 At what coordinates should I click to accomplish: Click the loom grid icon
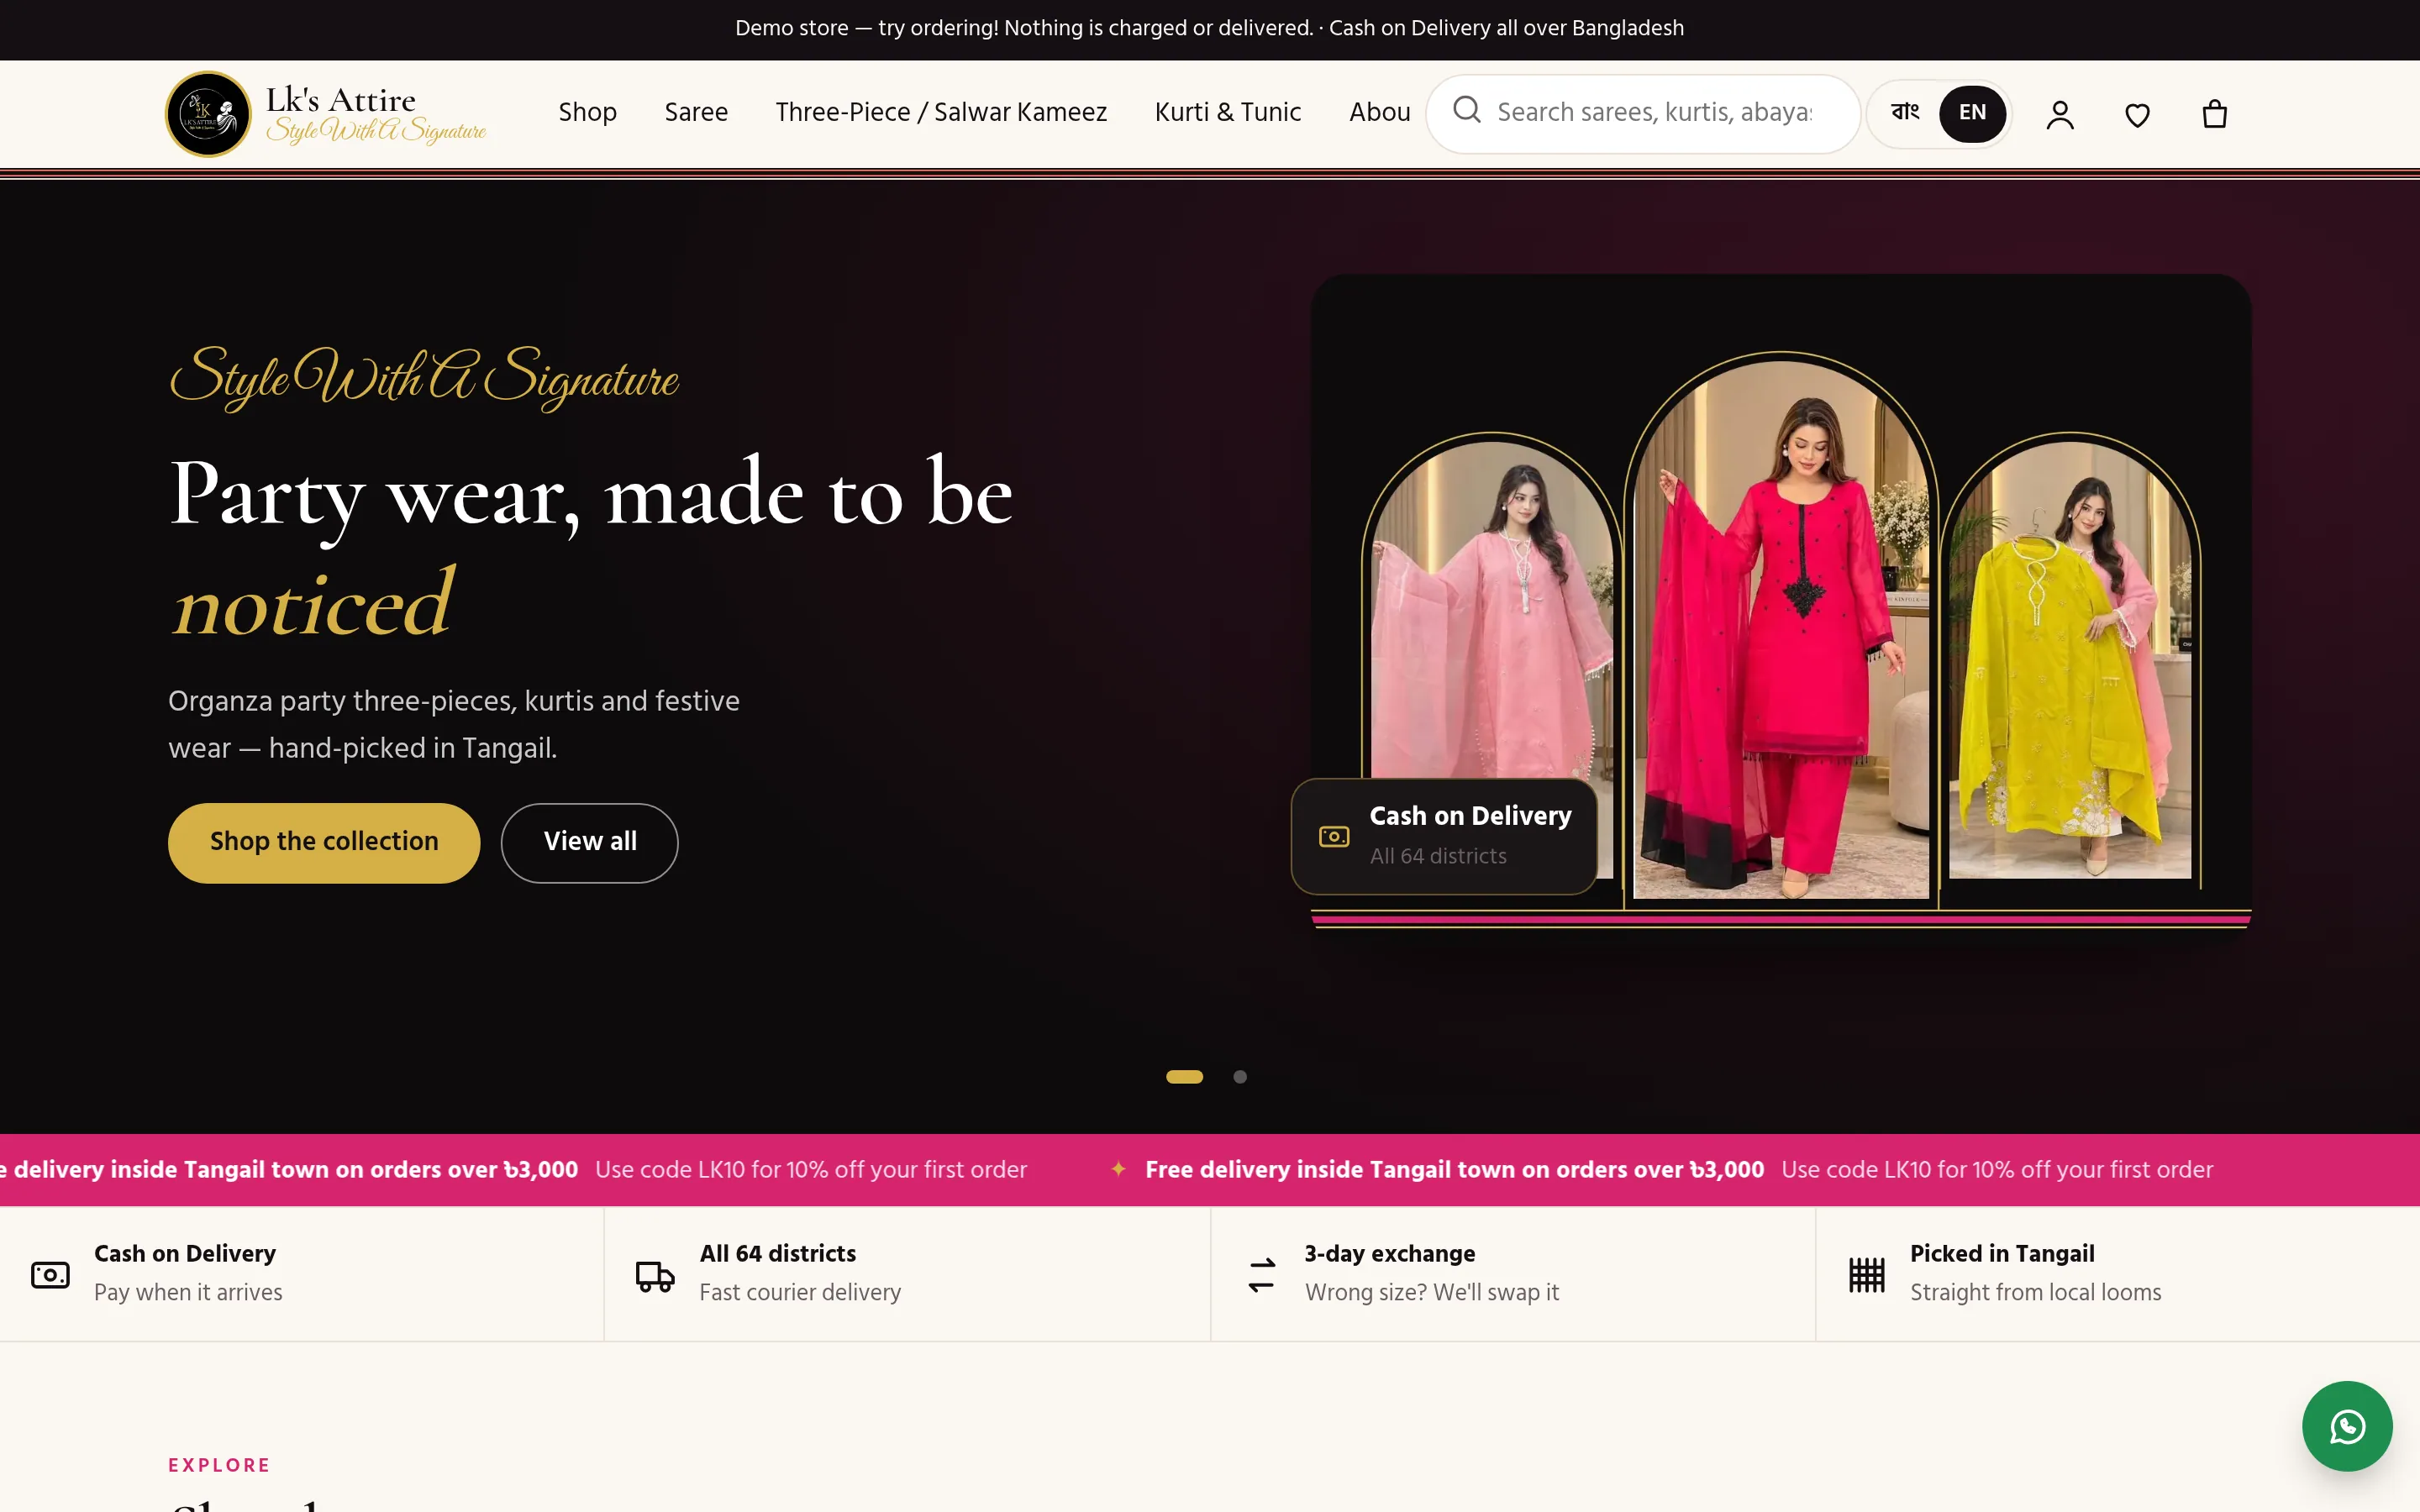point(1867,1275)
